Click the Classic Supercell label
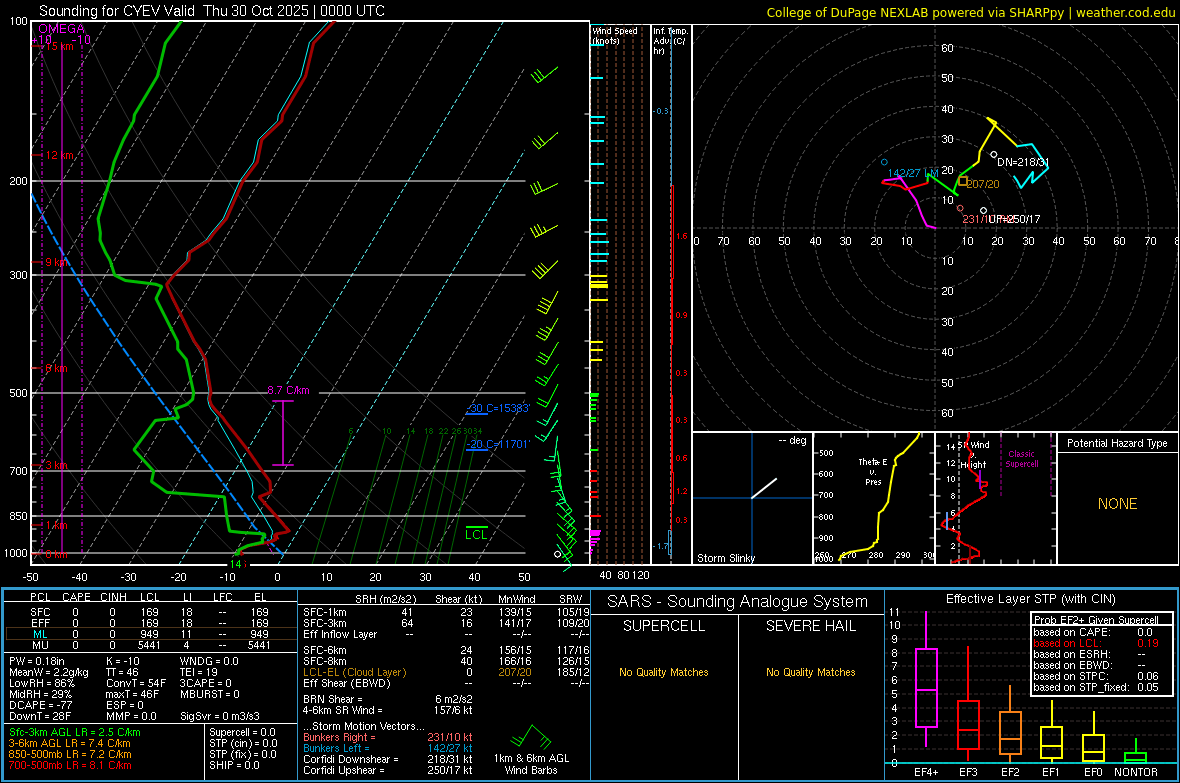 click(1021, 459)
